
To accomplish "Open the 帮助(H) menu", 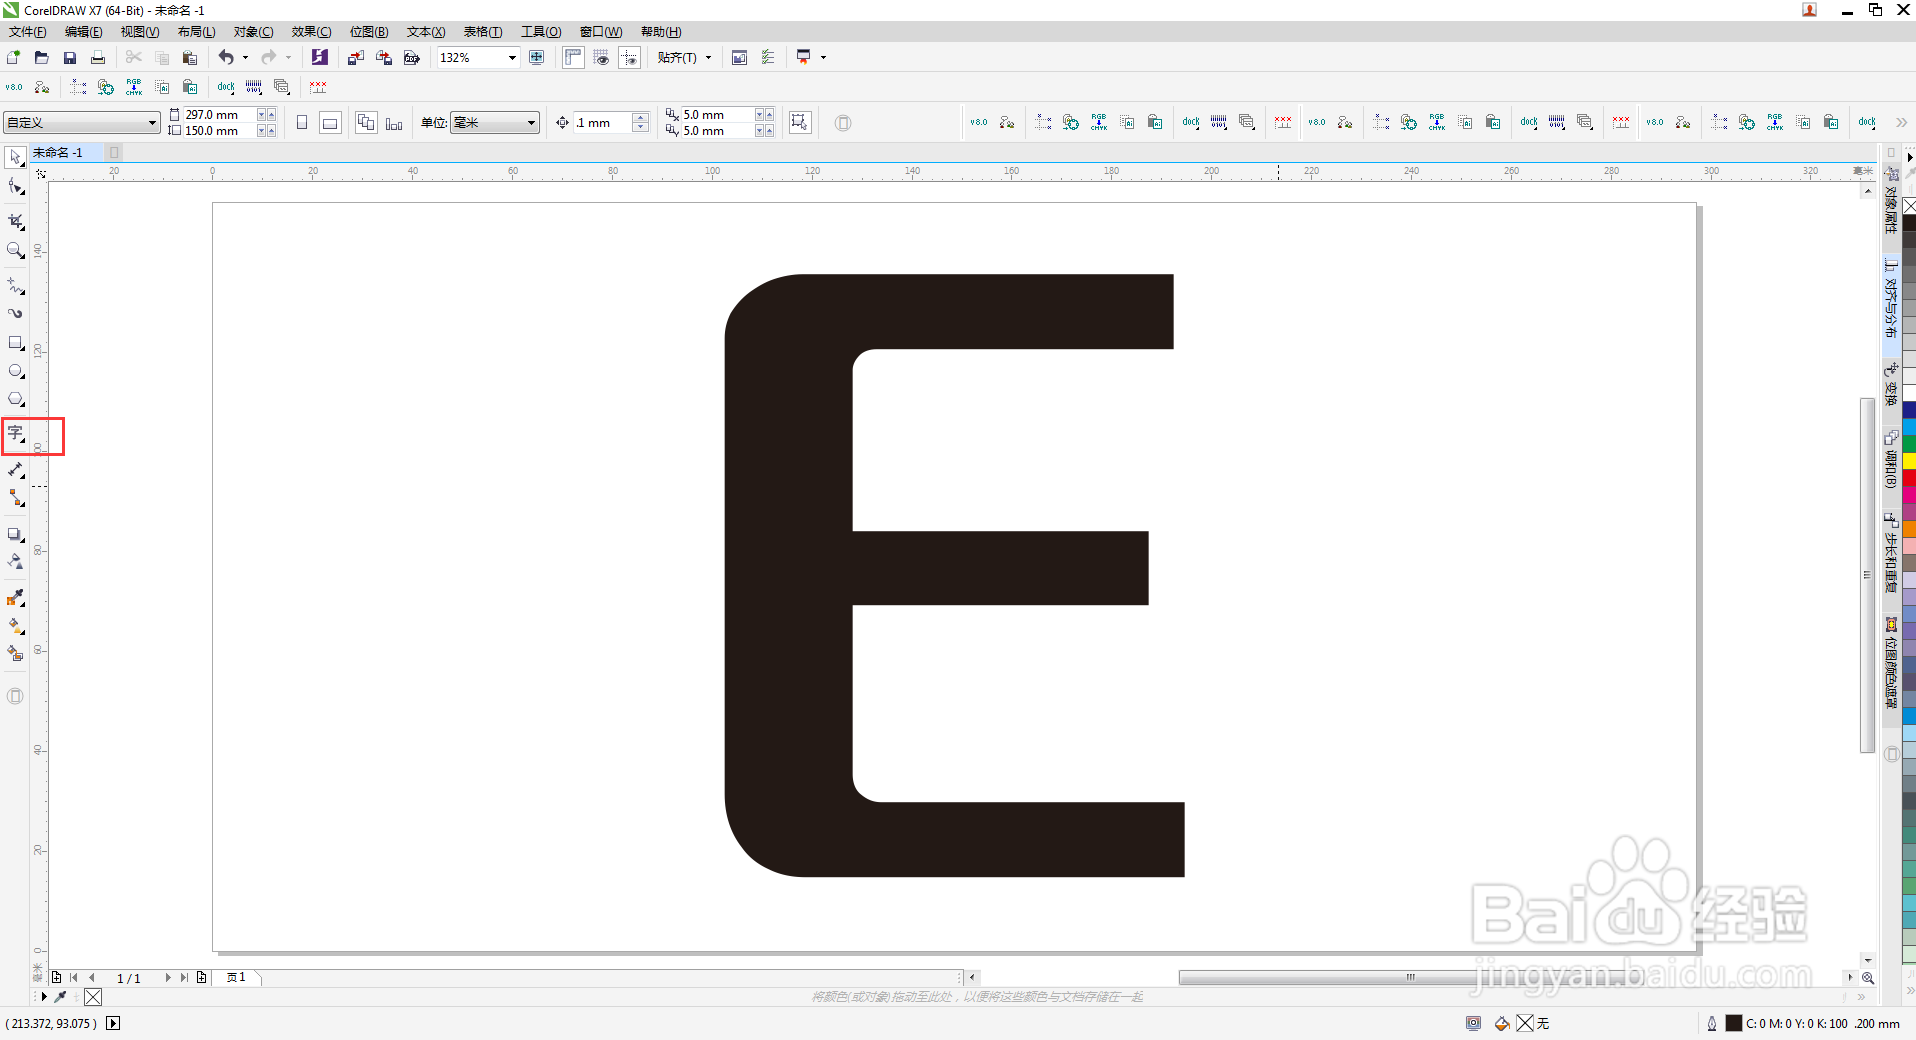I will pyautogui.click(x=661, y=32).
